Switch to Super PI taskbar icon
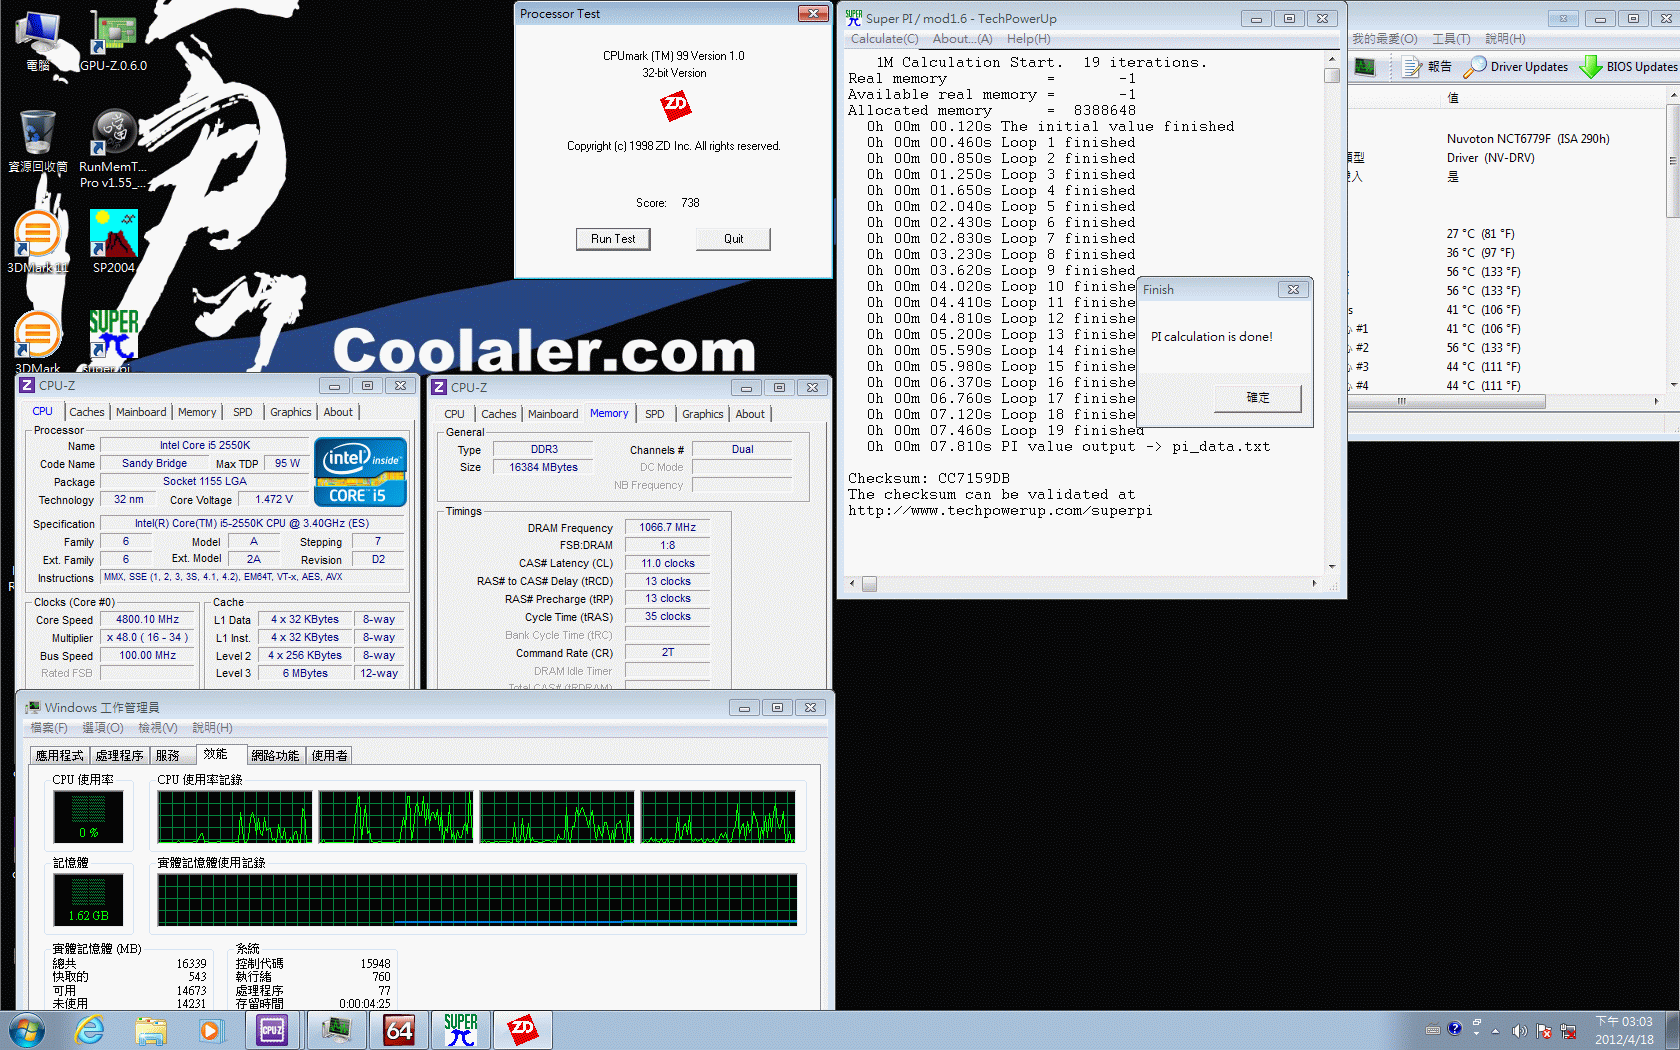The height and width of the screenshot is (1050, 1680). coord(461,1030)
